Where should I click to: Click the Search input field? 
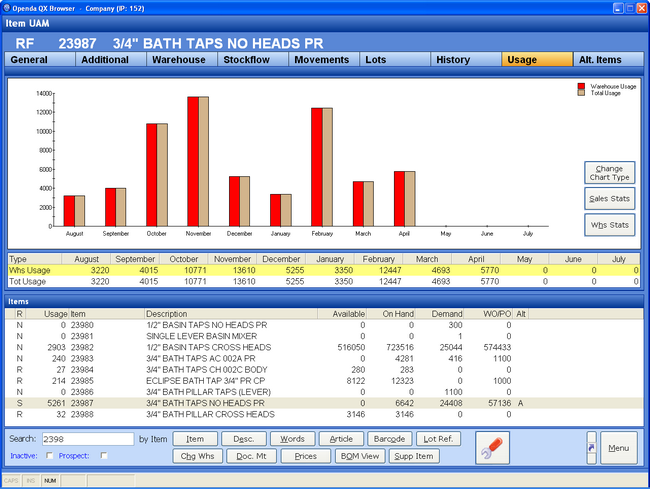click(88, 439)
